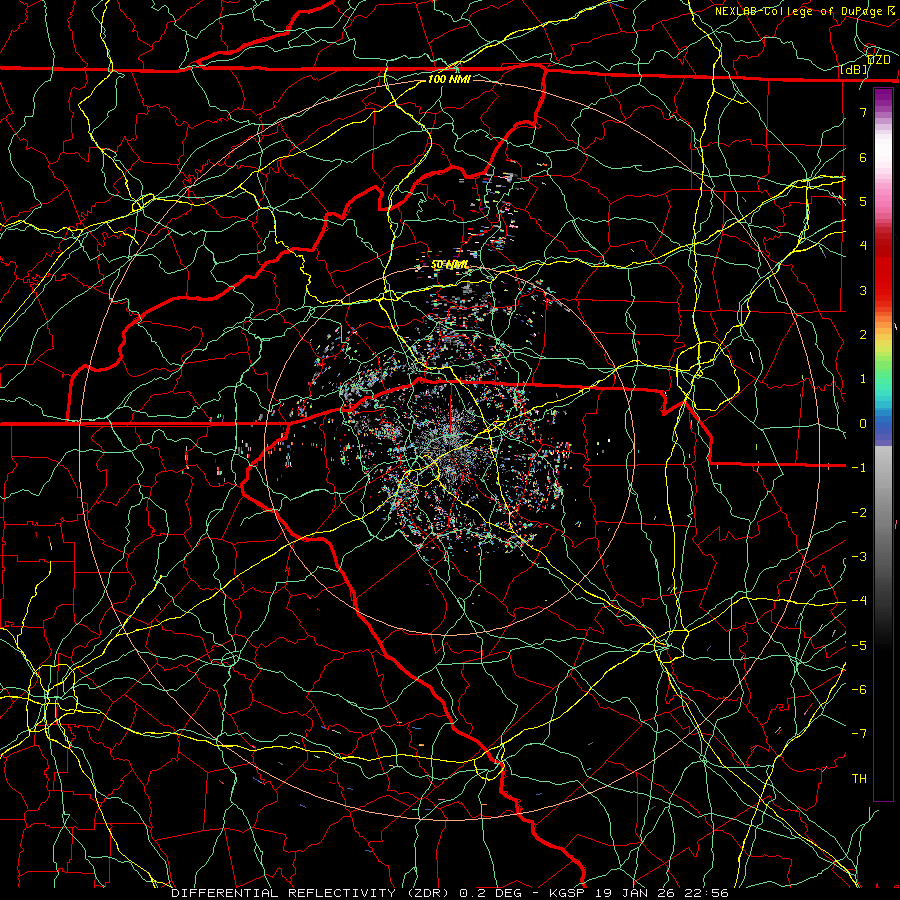This screenshot has width=900, height=900.
Task: Click the 1 value on the dB scale
Action: click(863, 379)
